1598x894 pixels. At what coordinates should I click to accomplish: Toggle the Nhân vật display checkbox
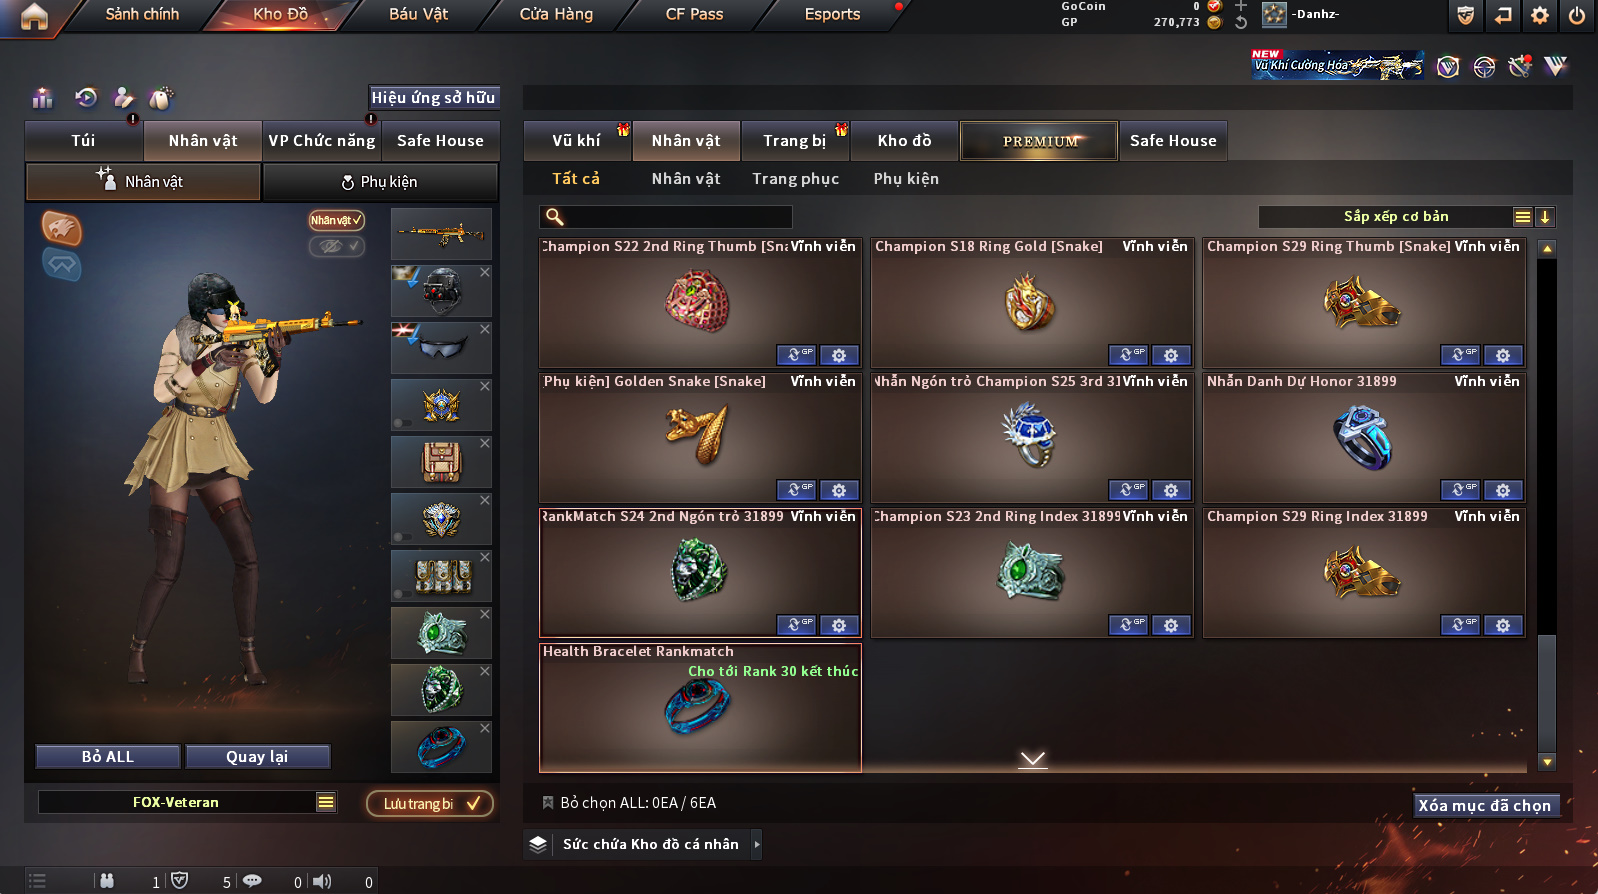pos(336,220)
